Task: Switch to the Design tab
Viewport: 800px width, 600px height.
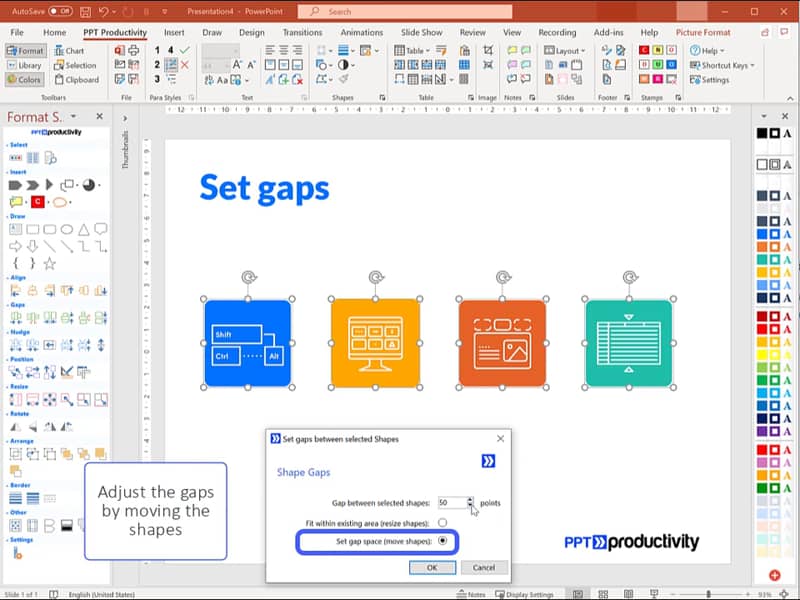Action: [252, 32]
